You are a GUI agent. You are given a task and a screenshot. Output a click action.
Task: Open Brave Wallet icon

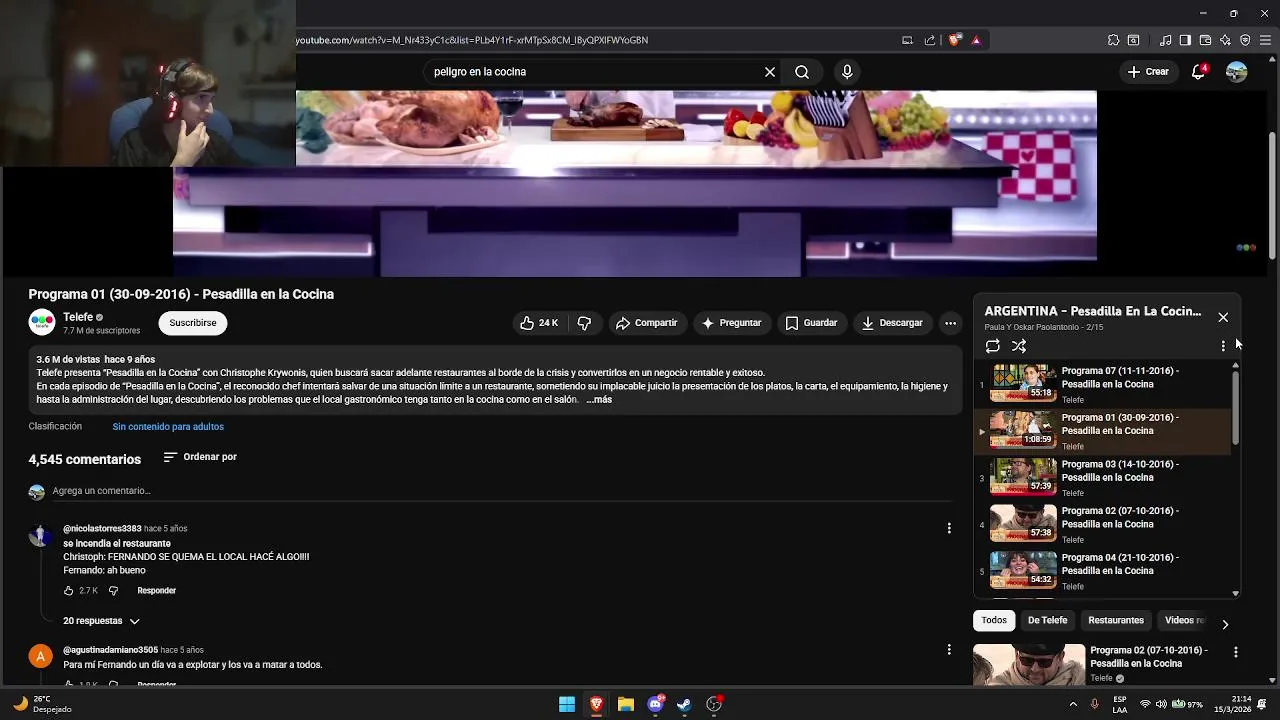click(1205, 40)
